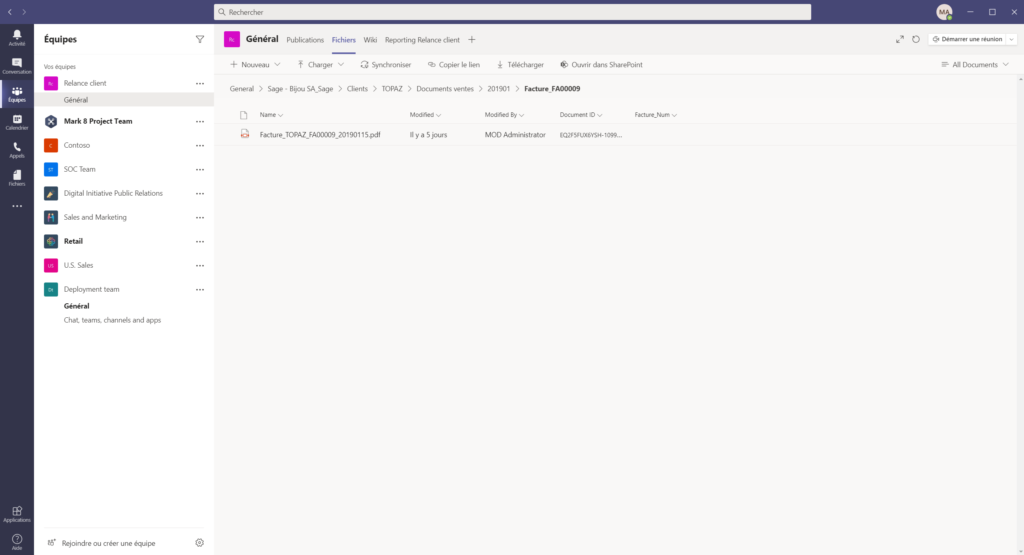Switch to the Publications tab
The image size is (1024, 555).
(x=305, y=40)
